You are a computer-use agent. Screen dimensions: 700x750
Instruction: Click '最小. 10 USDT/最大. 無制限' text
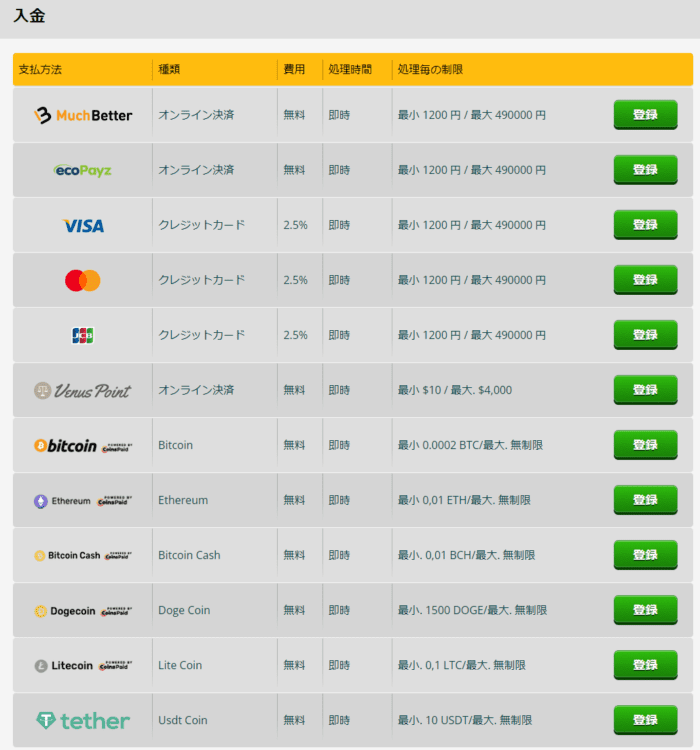(465, 720)
